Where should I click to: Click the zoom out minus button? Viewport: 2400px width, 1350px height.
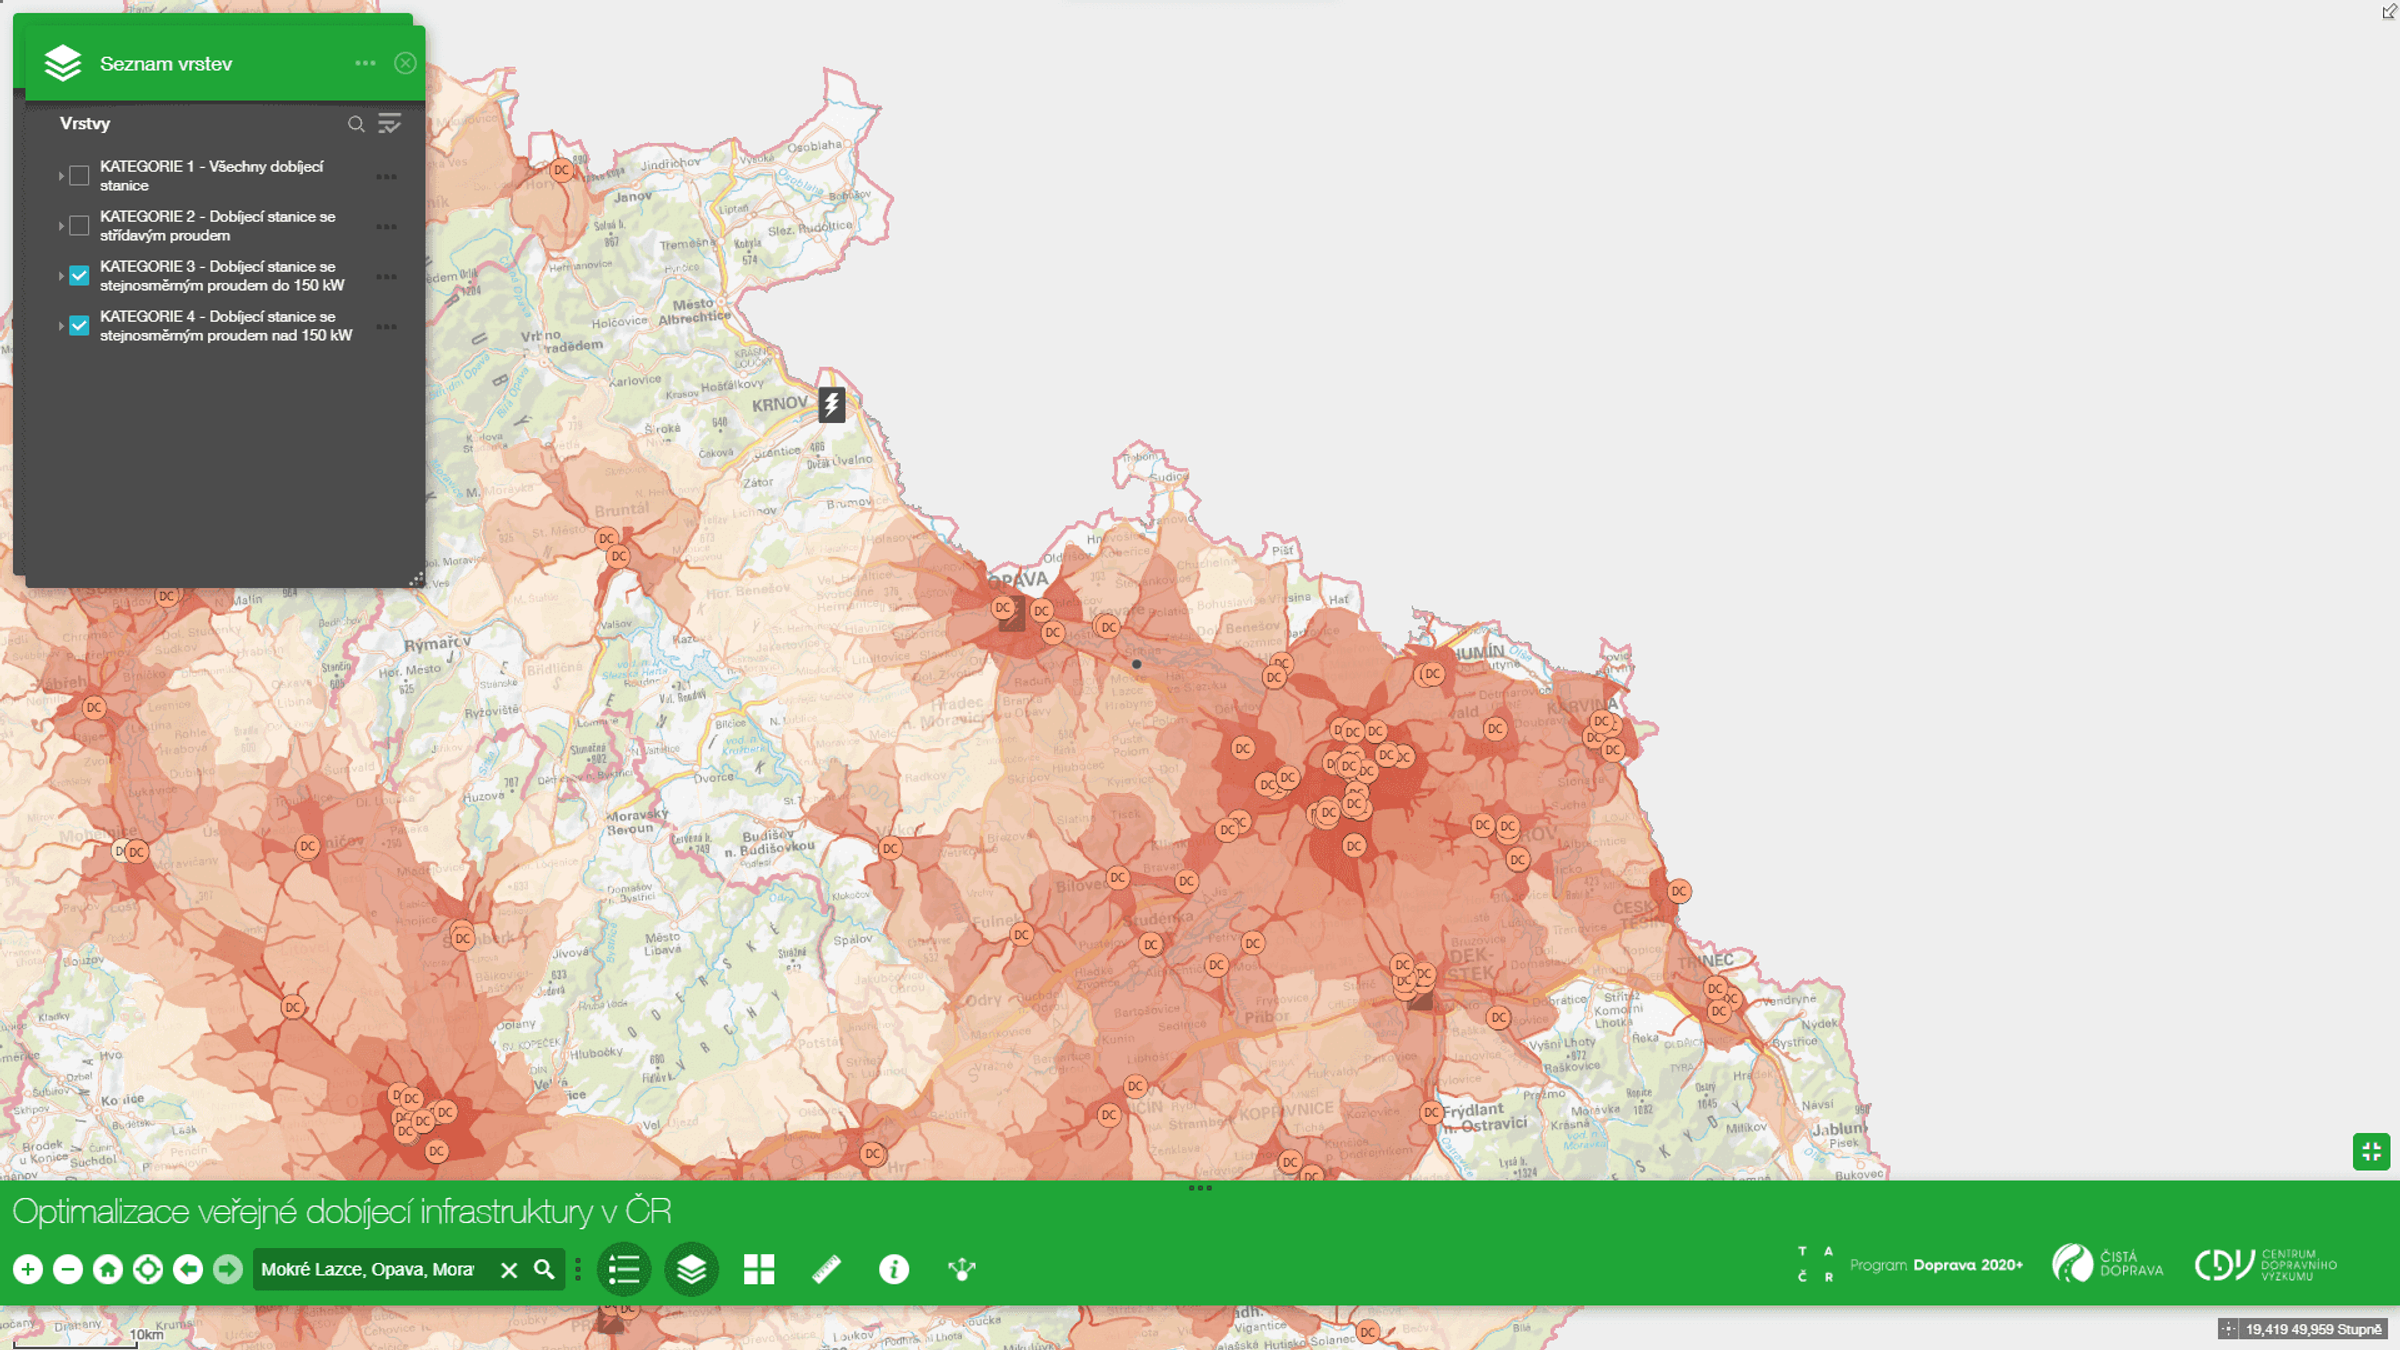pos(68,1269)
